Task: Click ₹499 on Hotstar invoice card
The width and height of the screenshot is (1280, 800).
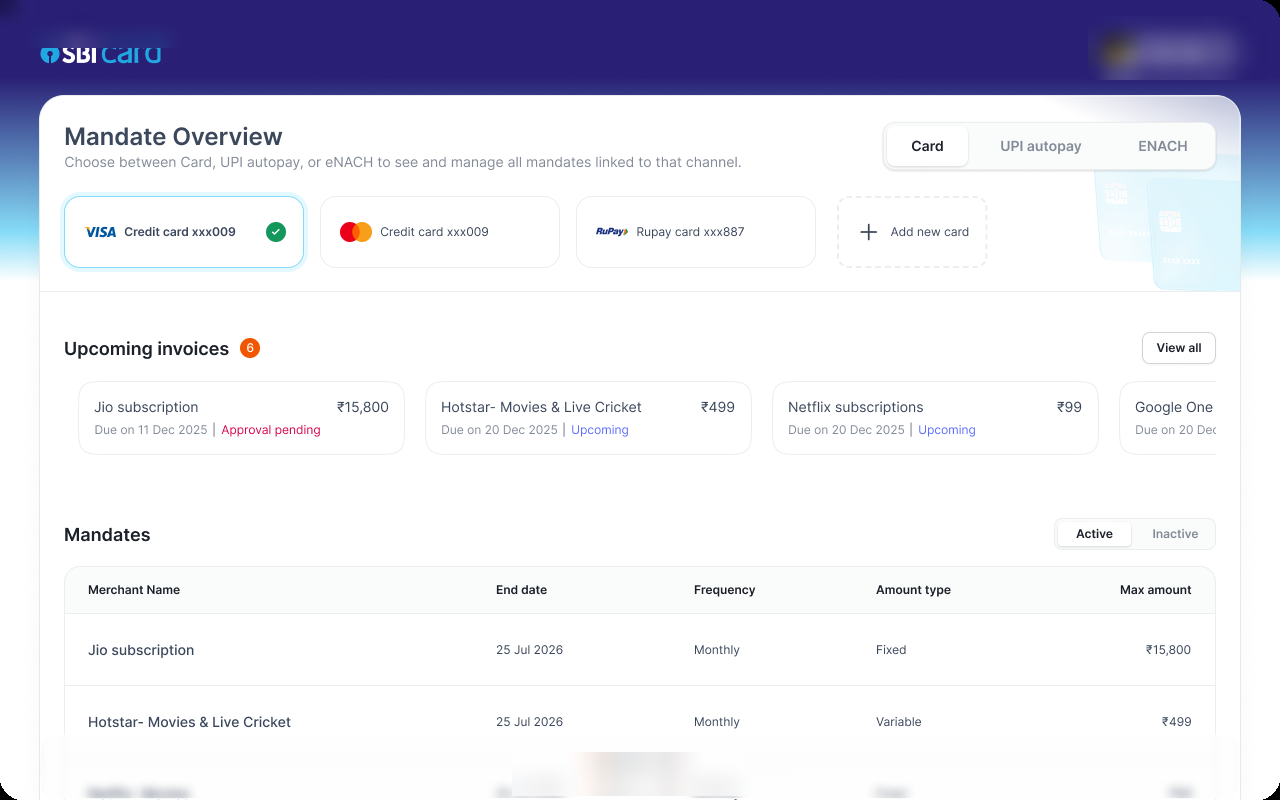Action: click(718, 407)
